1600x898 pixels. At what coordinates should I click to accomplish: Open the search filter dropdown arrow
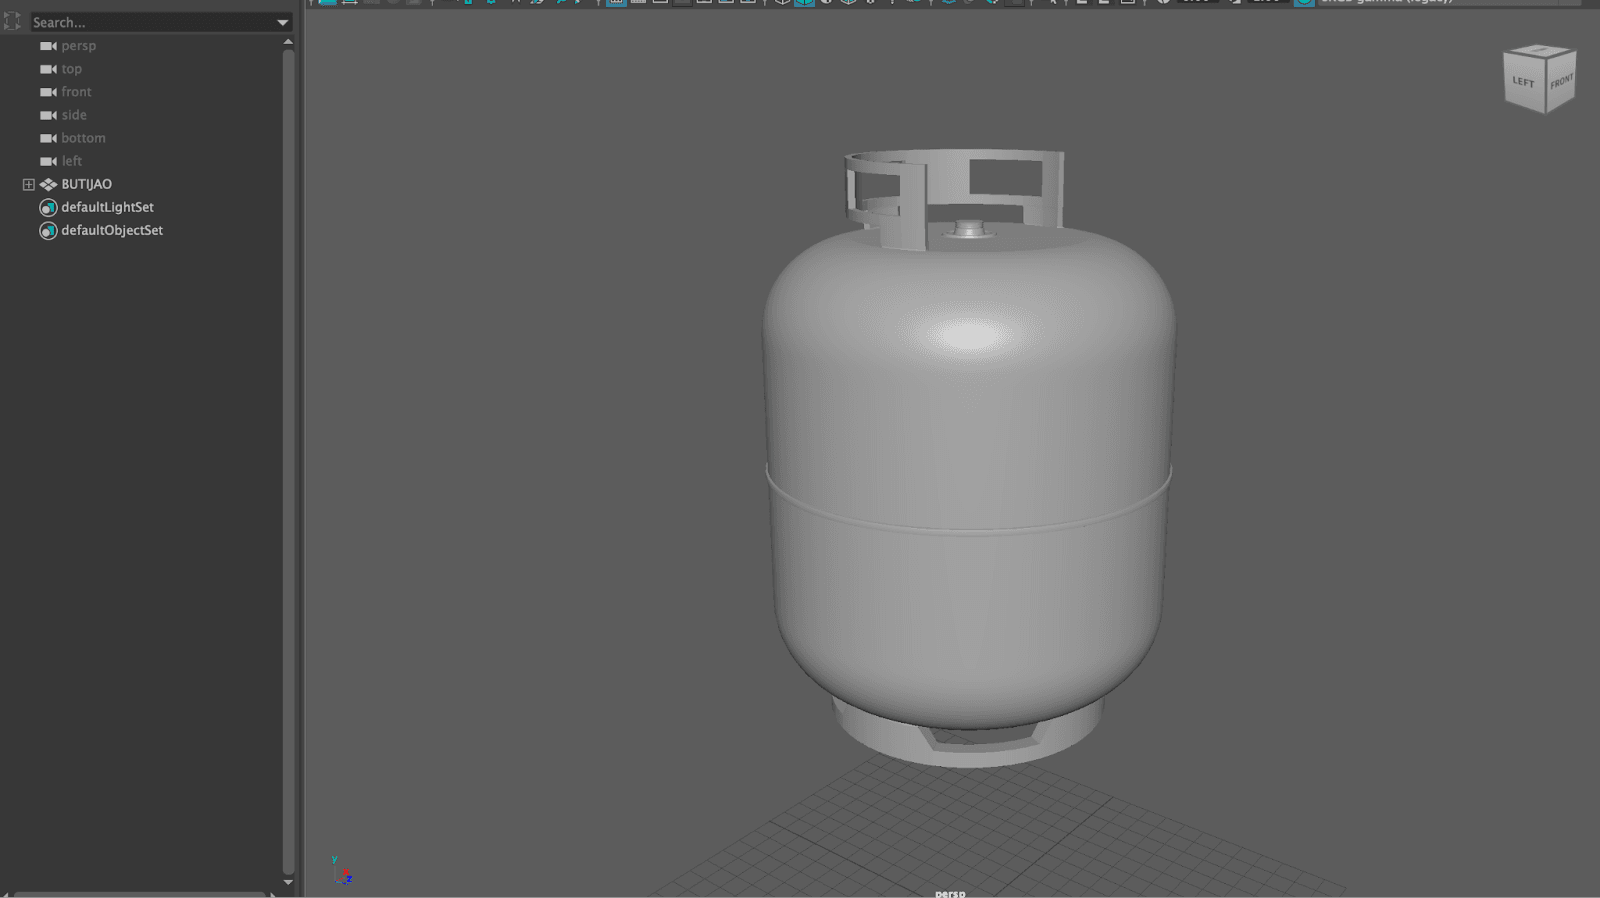coord(283,22)
